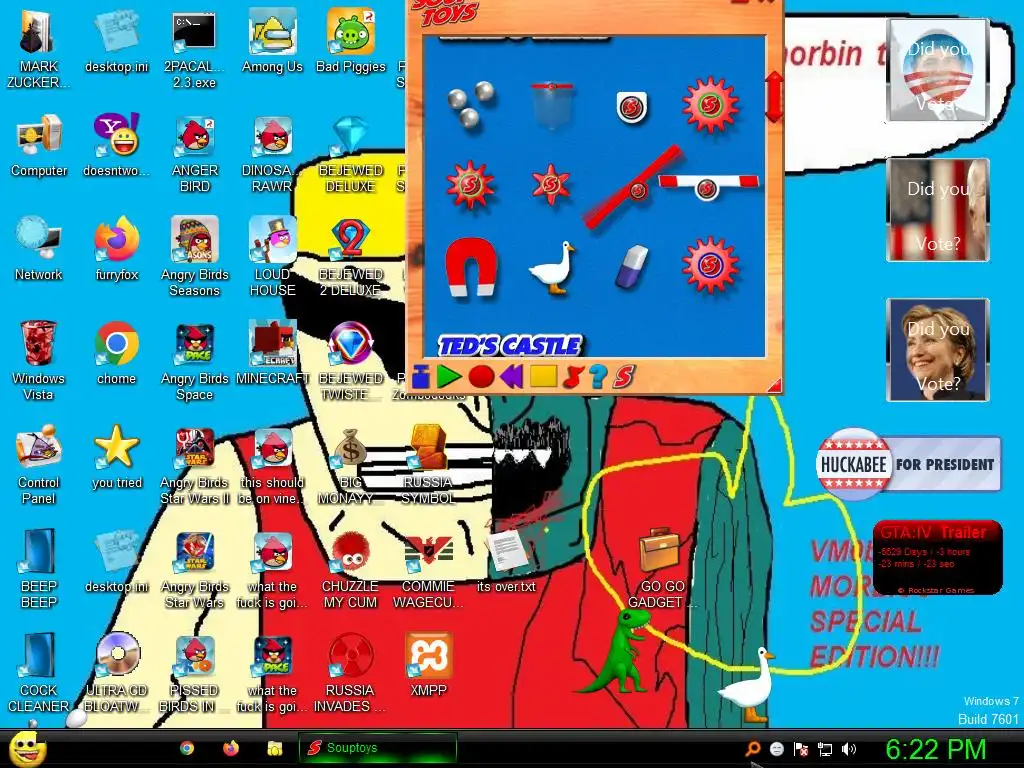The width and height of the screenshot is (1024, 768).
Task: Select the Network desktop icon
Action: click(x=39, y=249)
